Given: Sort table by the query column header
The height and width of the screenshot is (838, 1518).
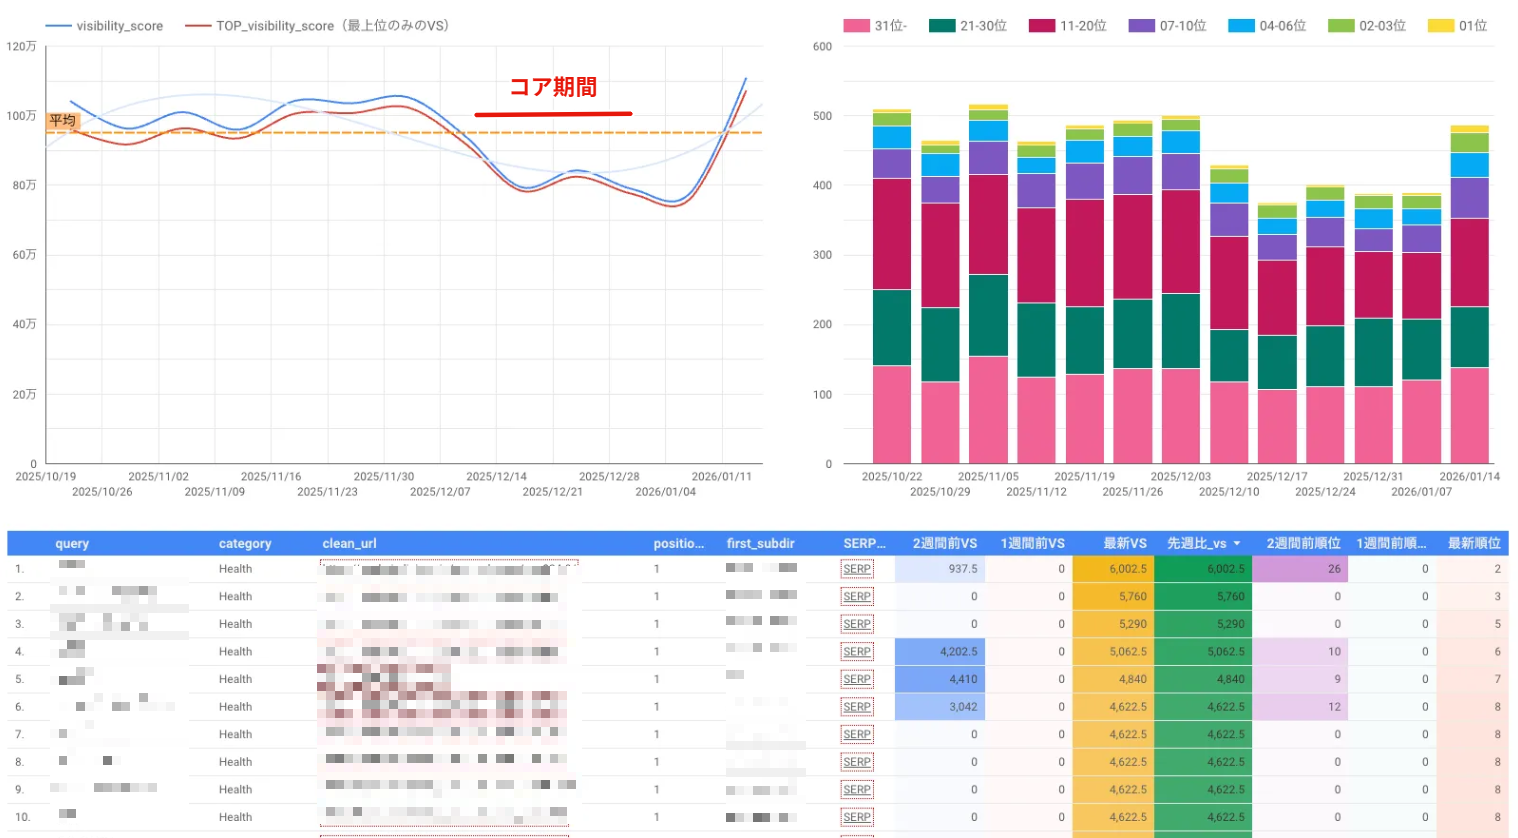Looking at the screenshot, I should [x=72, y=544].
